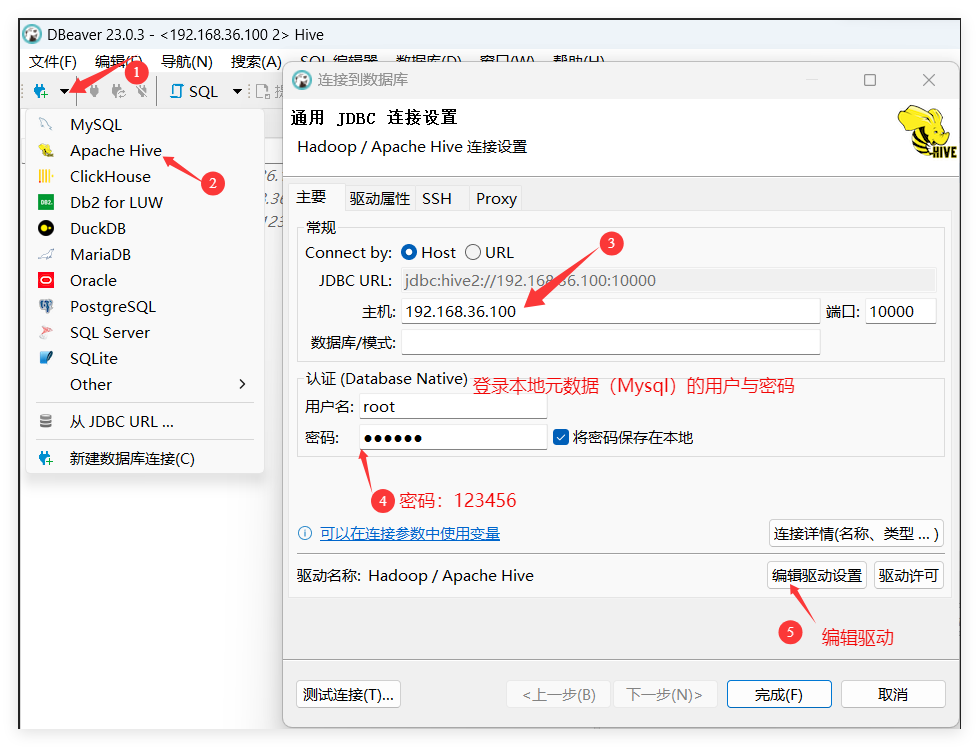Image resolution: width=979 pixels, height=747 pixels.
Task: Switch to the Proxy tab
Action: [x=496, y=199]
